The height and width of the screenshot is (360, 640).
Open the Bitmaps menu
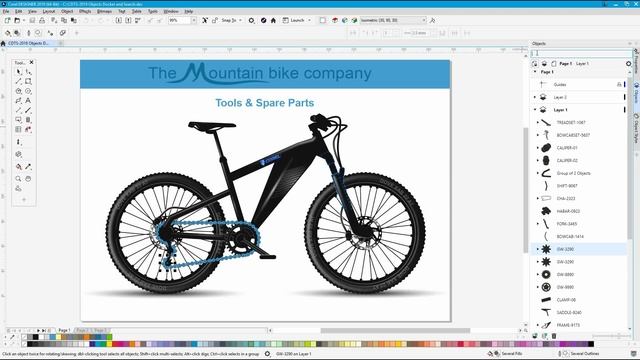104,11
